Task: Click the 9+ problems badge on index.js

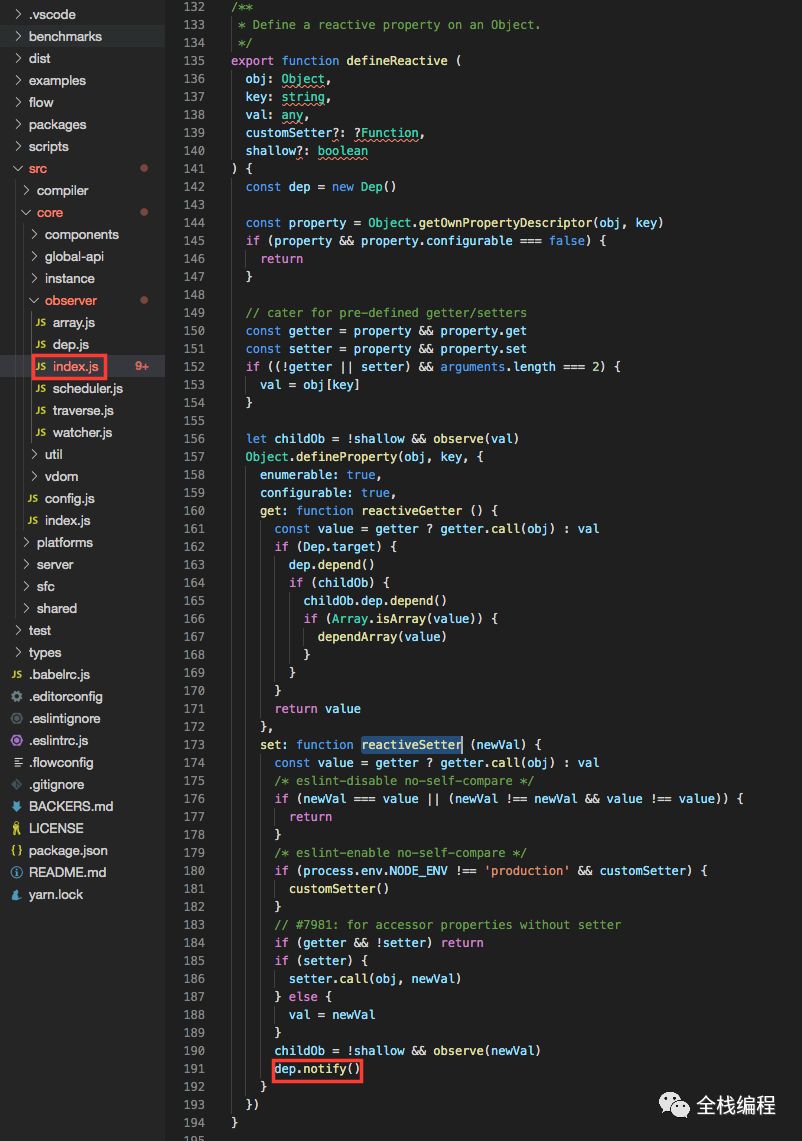Action: tap(142, 367)
